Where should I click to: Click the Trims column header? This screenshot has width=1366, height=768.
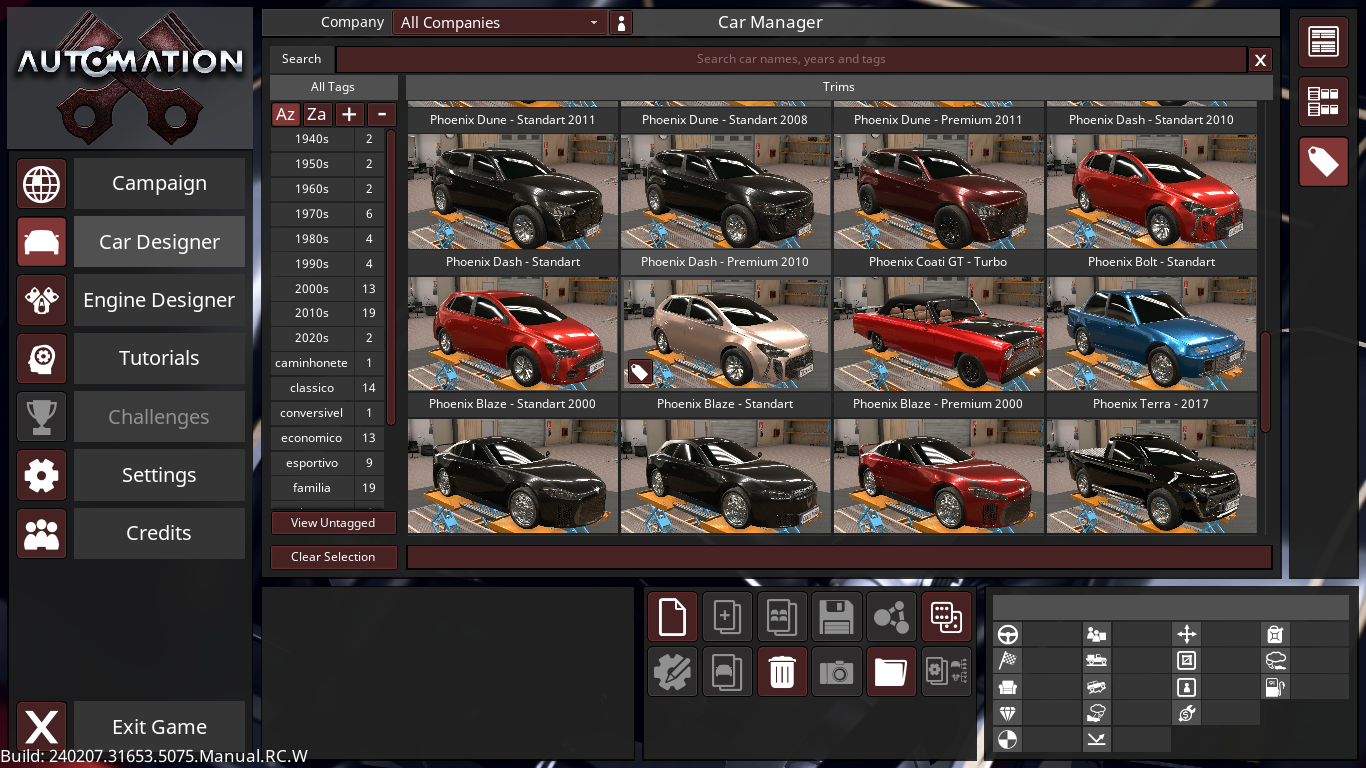tap(839, 87)
